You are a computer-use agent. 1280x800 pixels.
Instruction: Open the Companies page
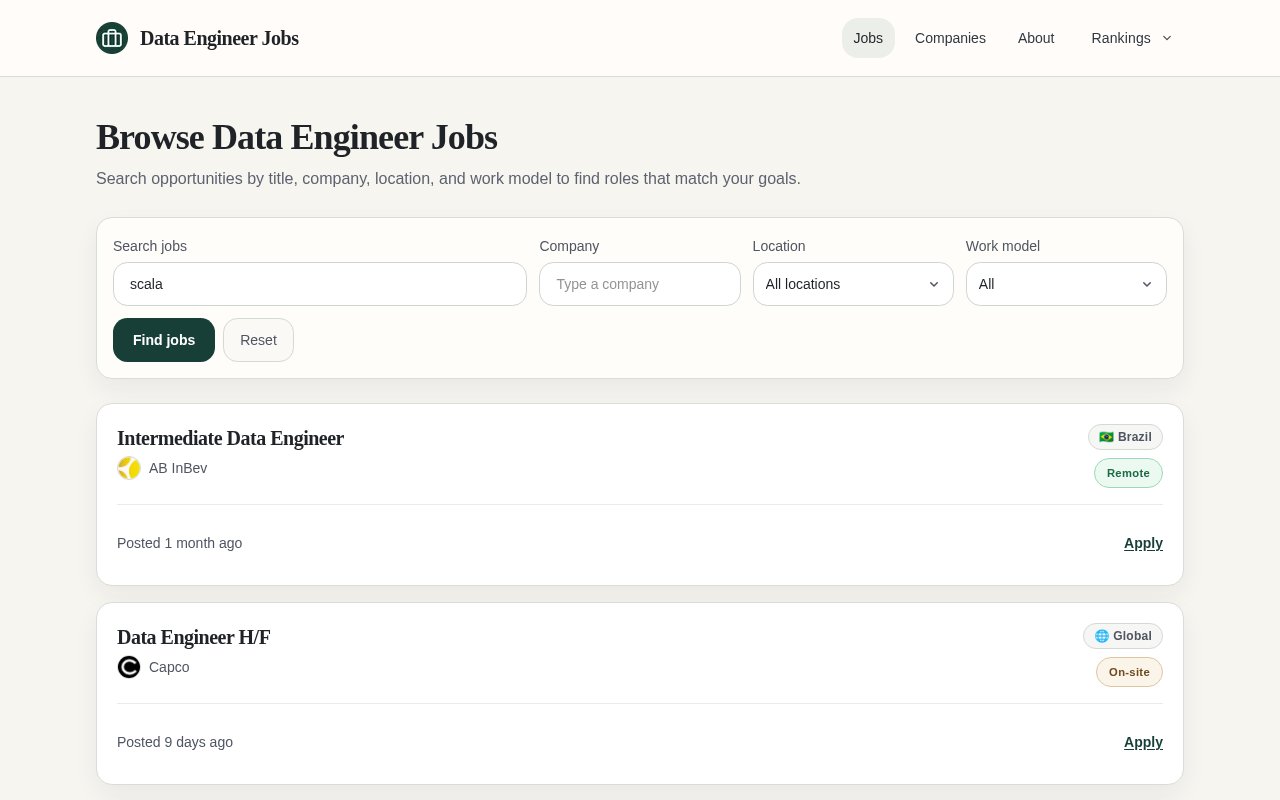pos(950,38)
